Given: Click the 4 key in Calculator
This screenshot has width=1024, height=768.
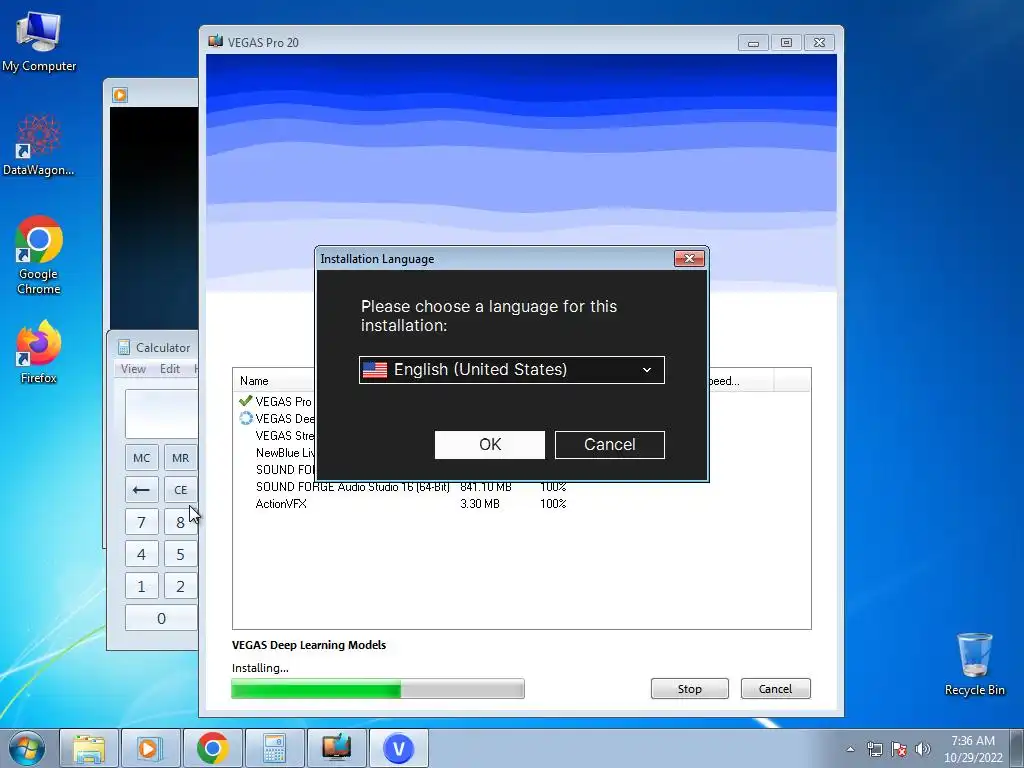Looking at the screenshot, I should [x=142, y=554].
